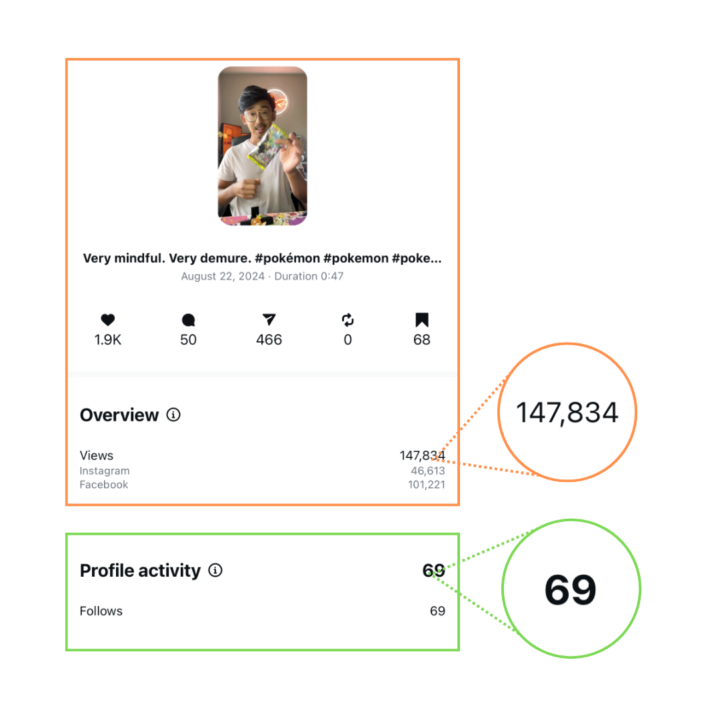The image size is (720, 720).
Task: Open the Profile activity info icon
Action: click(x=216, y=571)
